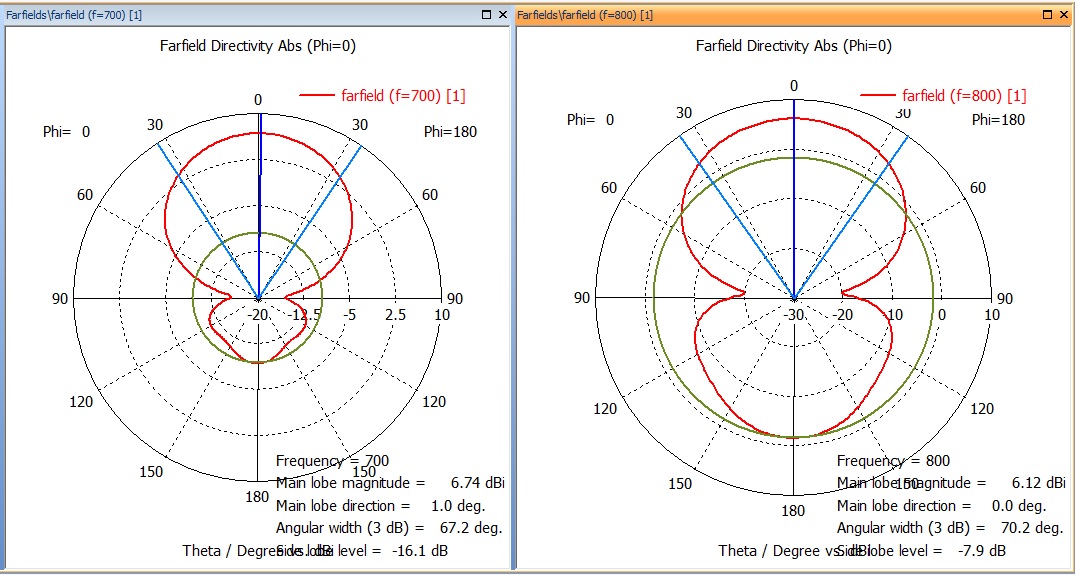Viewport: 1078px width, 575px height.
Task: Click the 2.5 radial axis label
Action: pyautogui.click(x=395, y=315)
